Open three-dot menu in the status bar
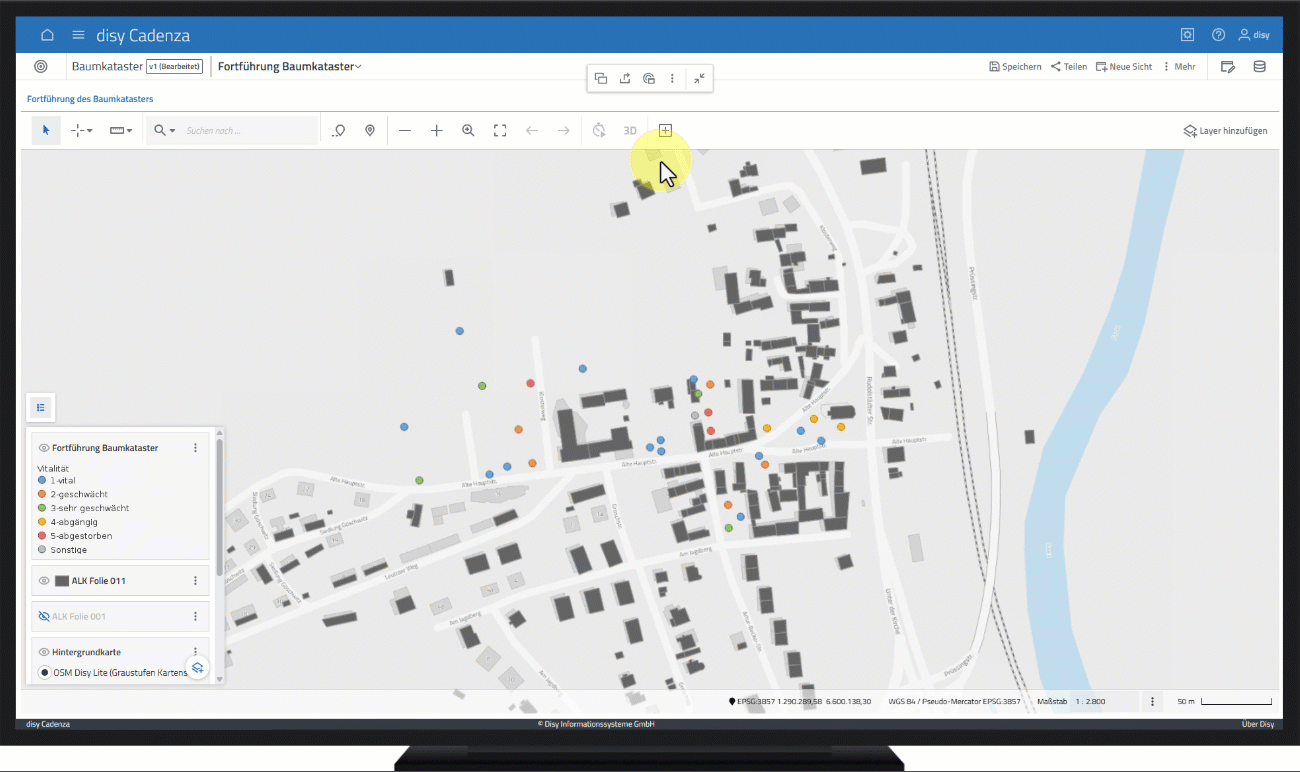This screenshot has width=1300, height=772. click(x=1153, y=702)
